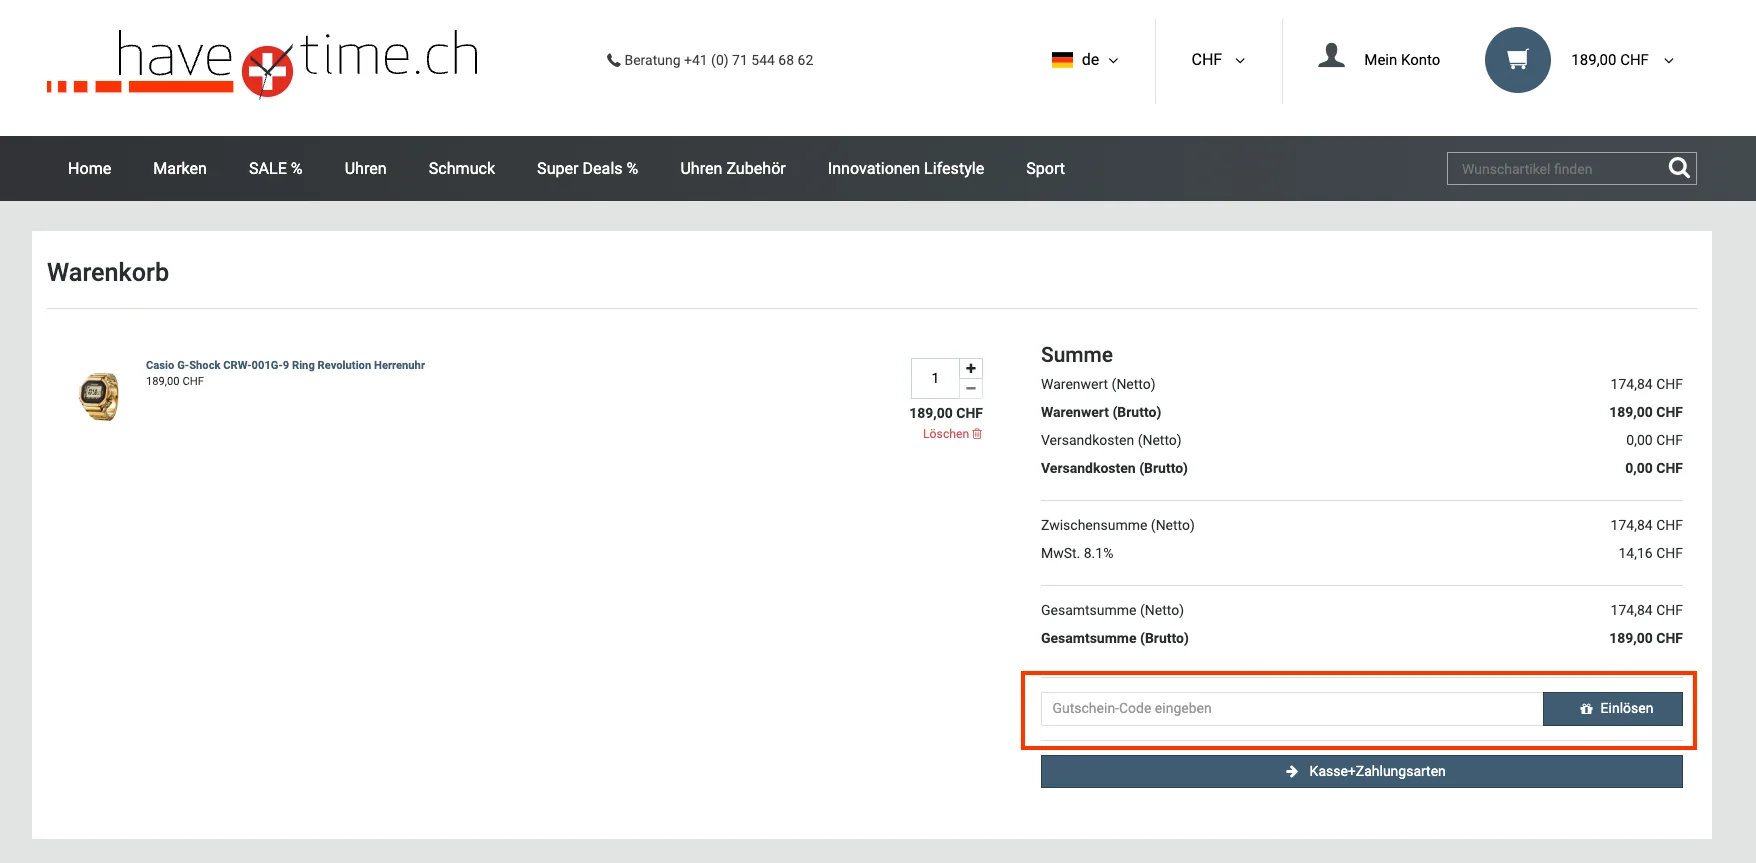Click Löschen to remove the item
The width and height of the screenshot is (1756, 863).
tap(952, 434)
